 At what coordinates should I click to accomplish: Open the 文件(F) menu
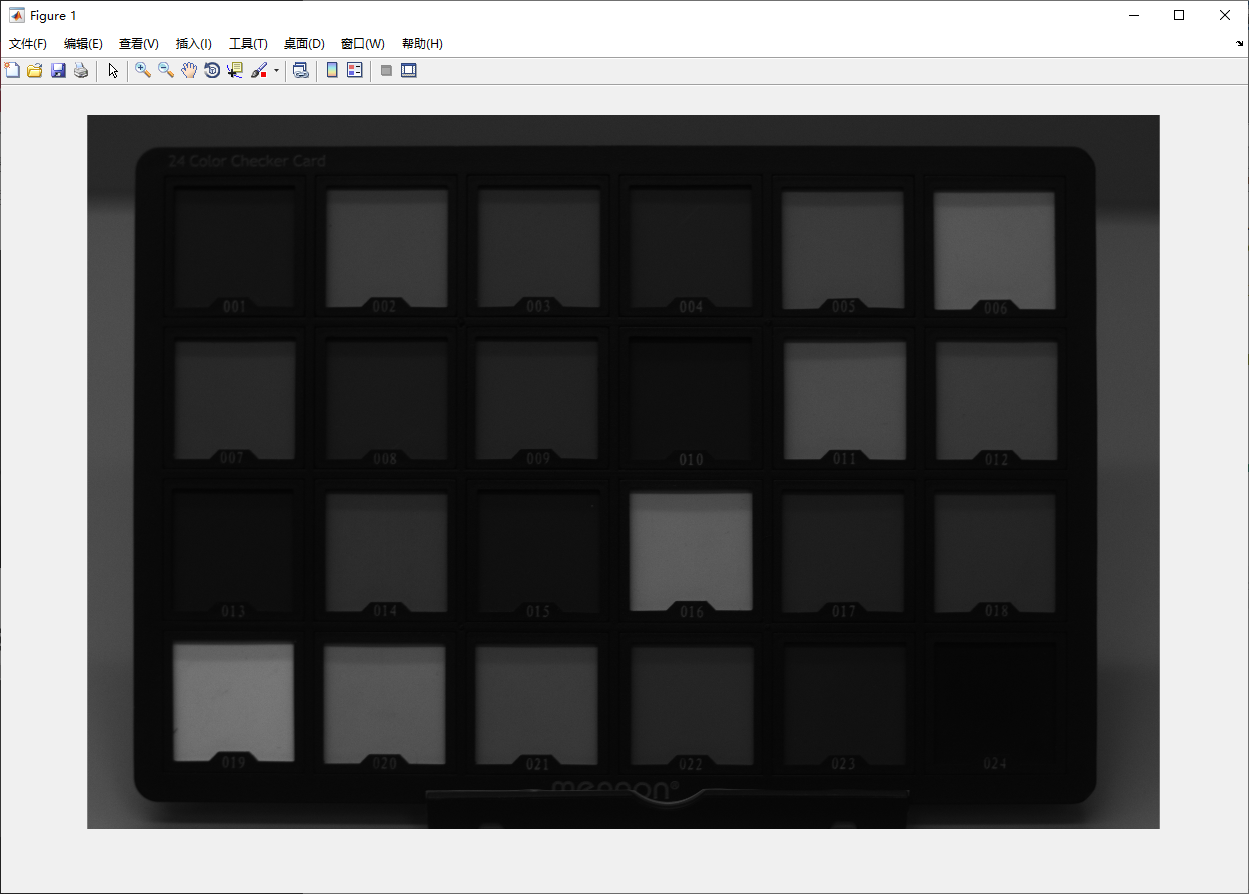tap(28, 44)
